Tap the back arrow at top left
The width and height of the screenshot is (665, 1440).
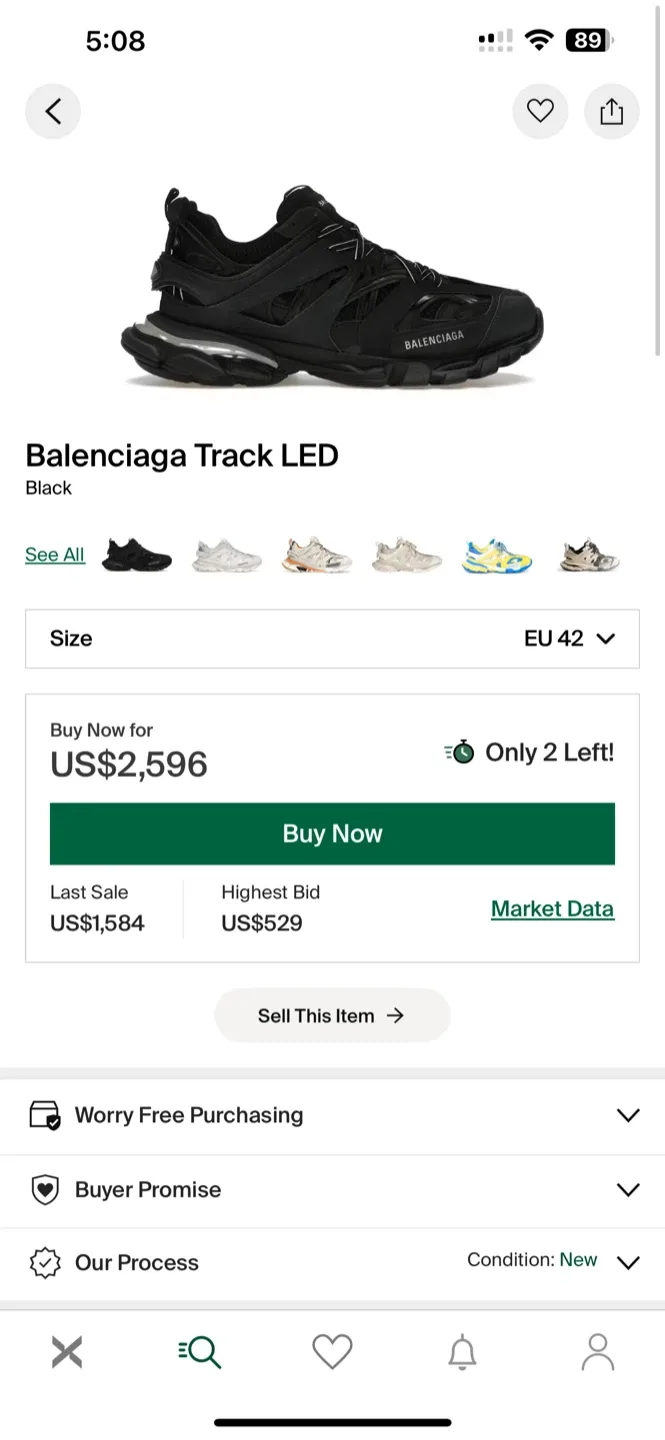pos(53,111)
